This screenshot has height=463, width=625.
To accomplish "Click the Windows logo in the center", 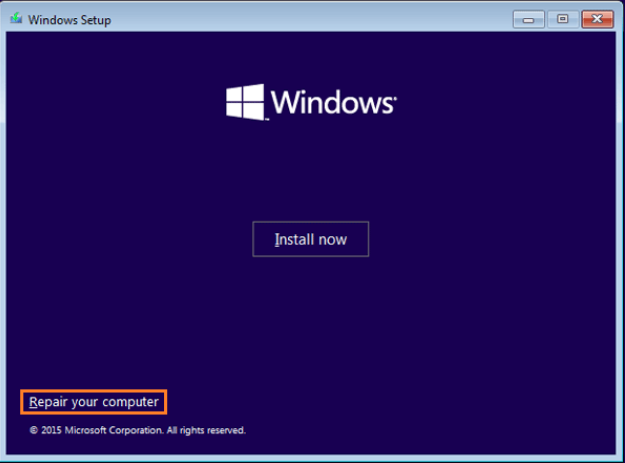I will [311, 102].
